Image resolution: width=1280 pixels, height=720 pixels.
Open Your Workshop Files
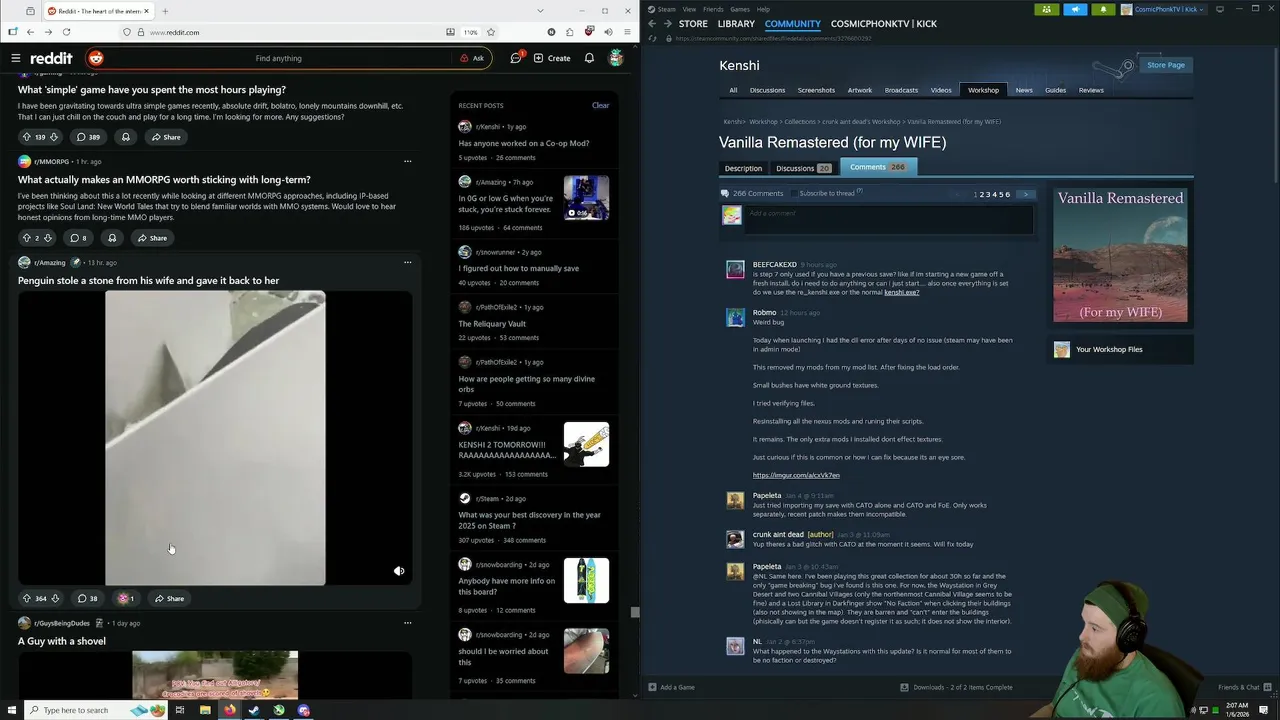coord(1109,349)
